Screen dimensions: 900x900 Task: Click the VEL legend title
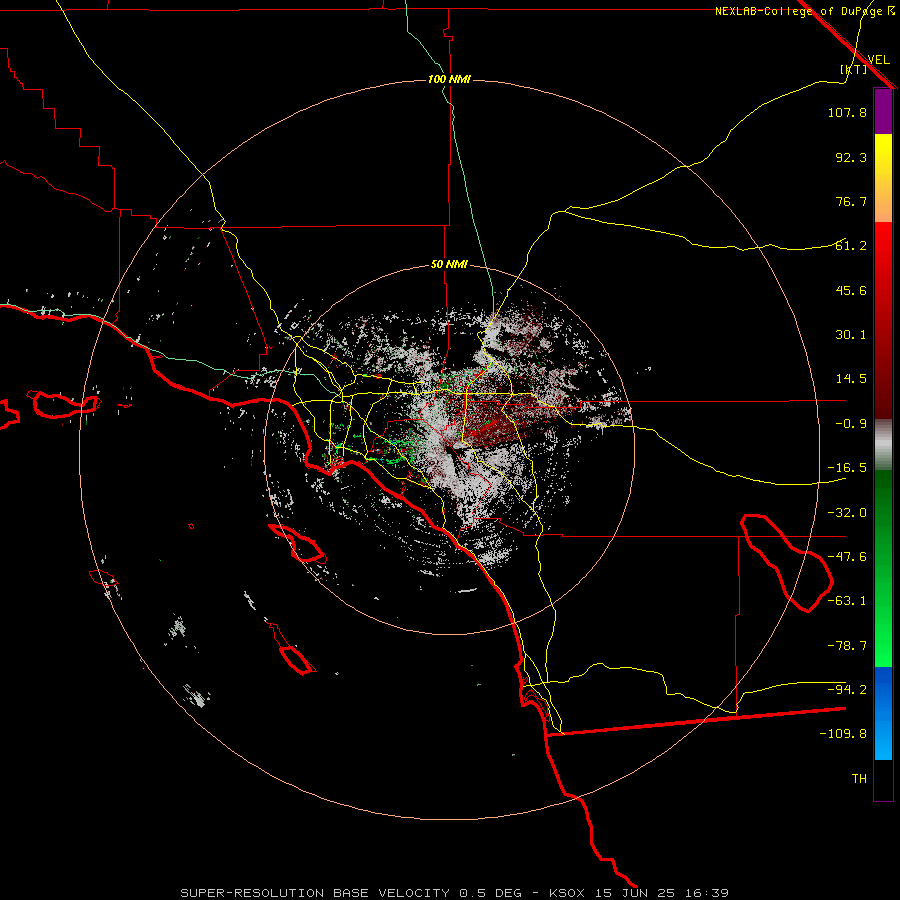pyautogui.click(x=878, y=59)
